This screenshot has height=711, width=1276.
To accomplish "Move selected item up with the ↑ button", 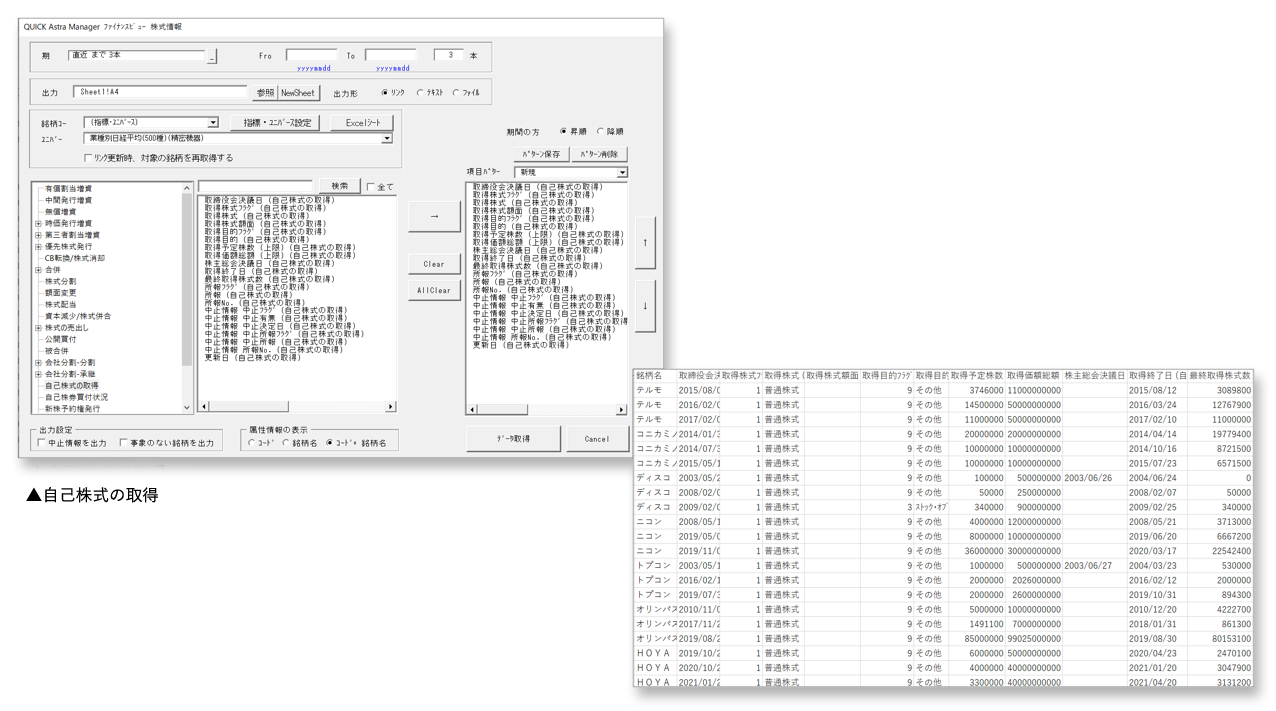I will (x=645, y=243).
